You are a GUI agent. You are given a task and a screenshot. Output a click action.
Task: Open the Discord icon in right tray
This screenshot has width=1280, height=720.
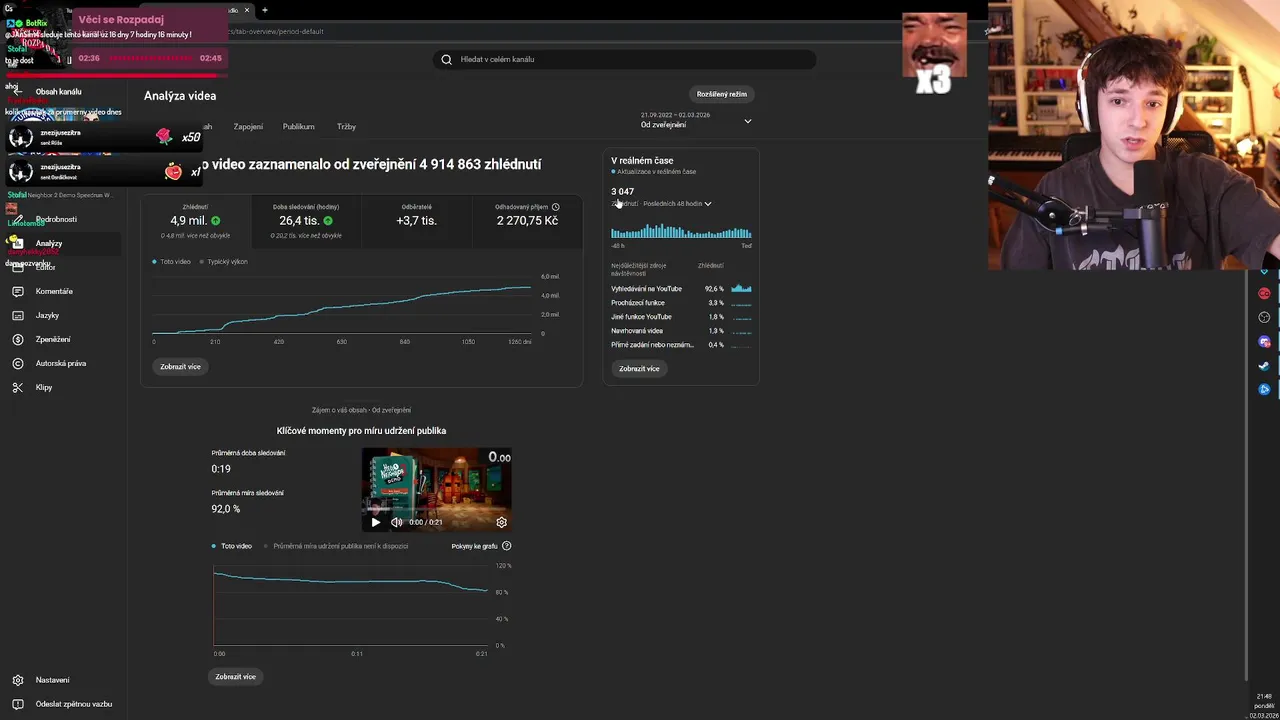(1264, 342)
